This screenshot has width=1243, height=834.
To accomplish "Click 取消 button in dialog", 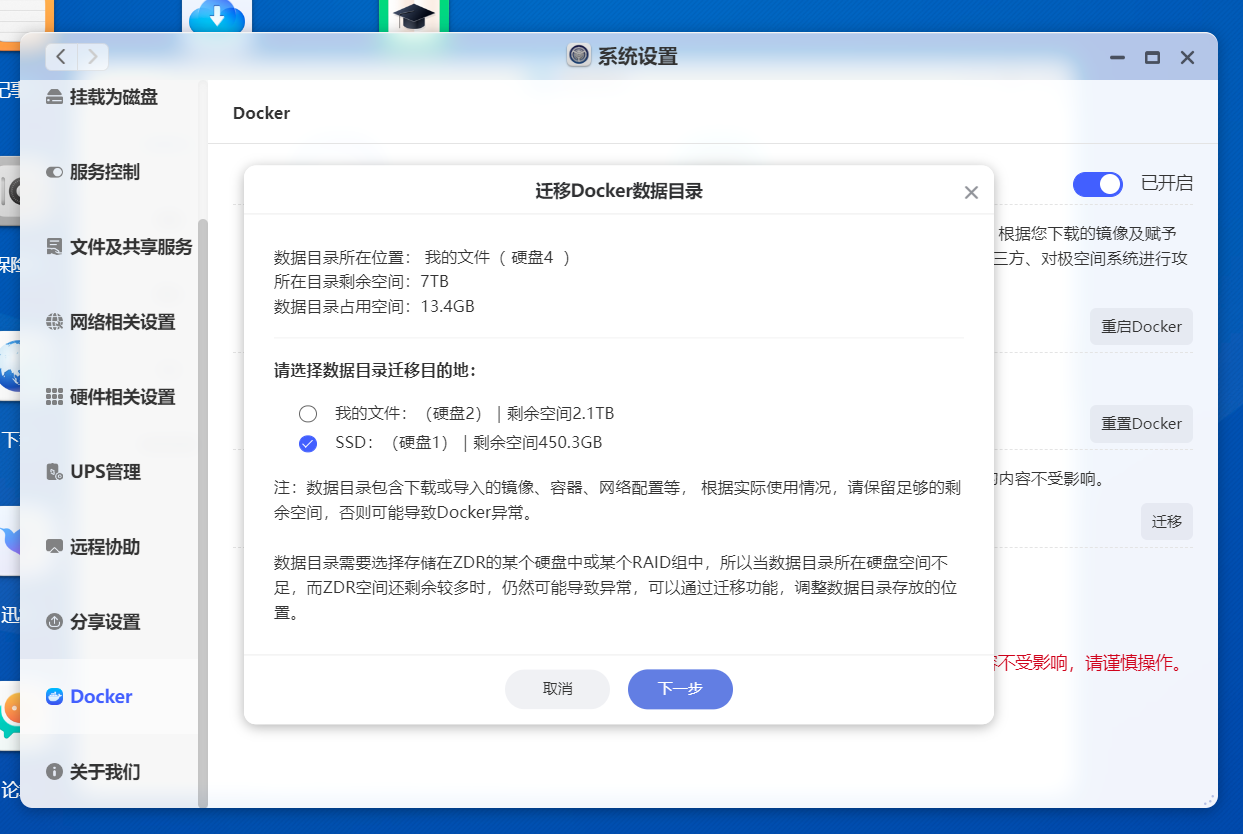I will point(558,689).
